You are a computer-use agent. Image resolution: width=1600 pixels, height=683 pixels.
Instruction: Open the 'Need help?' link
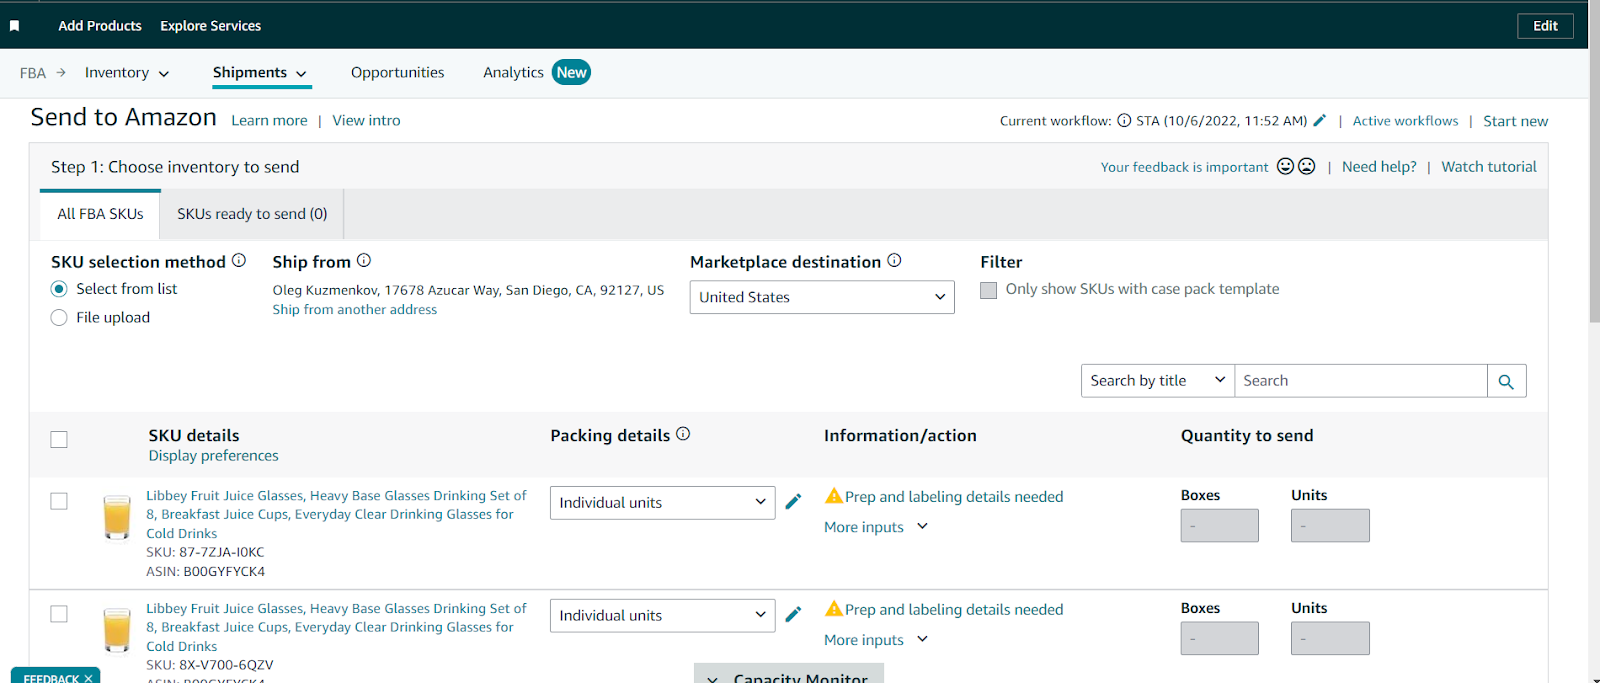(x=1379, y=167)
